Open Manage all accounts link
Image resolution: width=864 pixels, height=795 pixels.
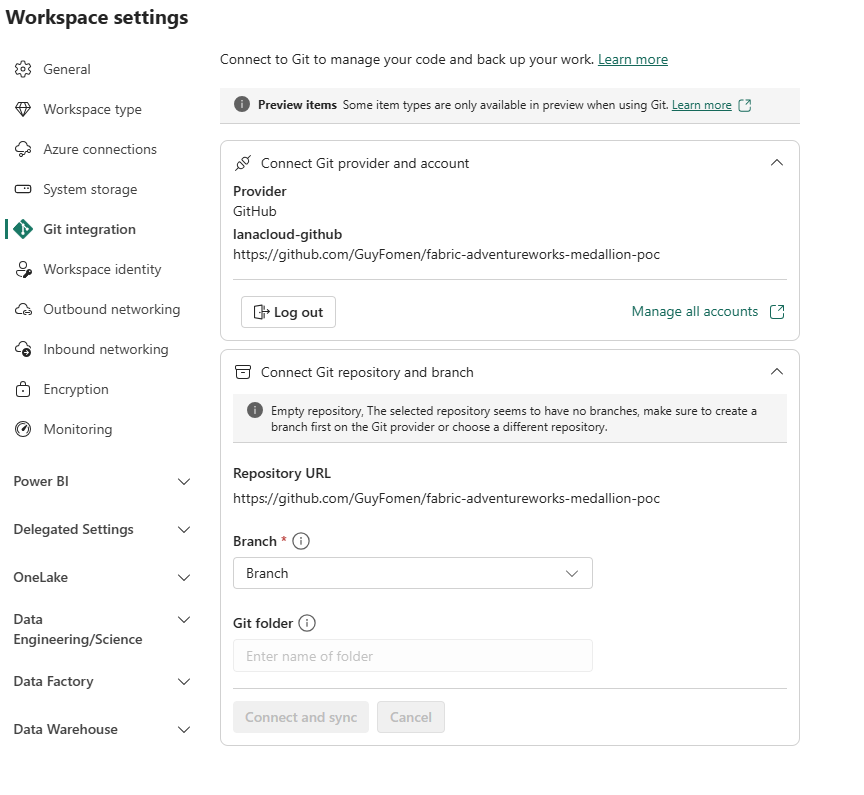tap(694, 311)
